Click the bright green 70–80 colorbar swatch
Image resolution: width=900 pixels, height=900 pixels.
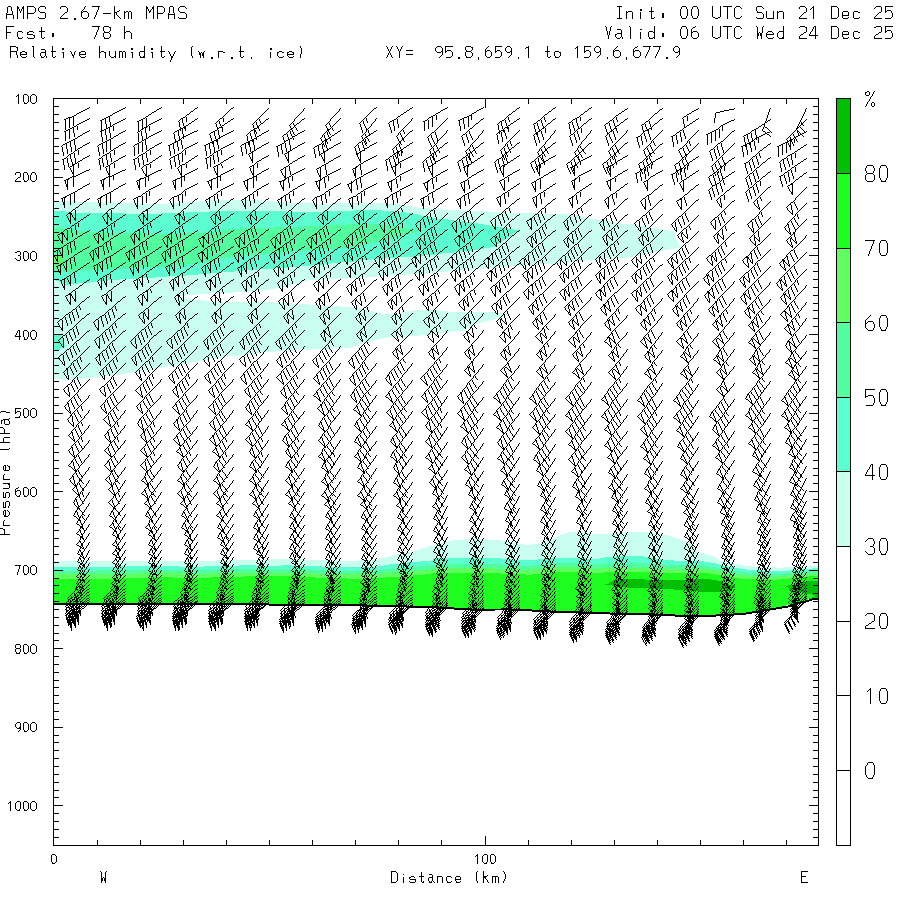(843, 211)
